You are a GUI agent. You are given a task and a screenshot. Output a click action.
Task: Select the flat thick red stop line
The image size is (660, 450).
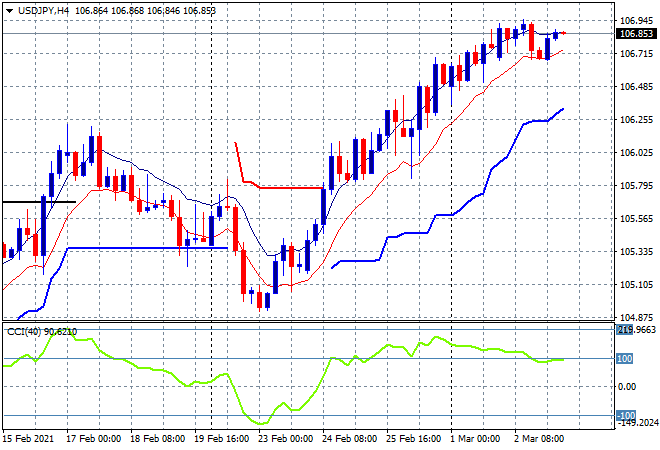point(290,188)
